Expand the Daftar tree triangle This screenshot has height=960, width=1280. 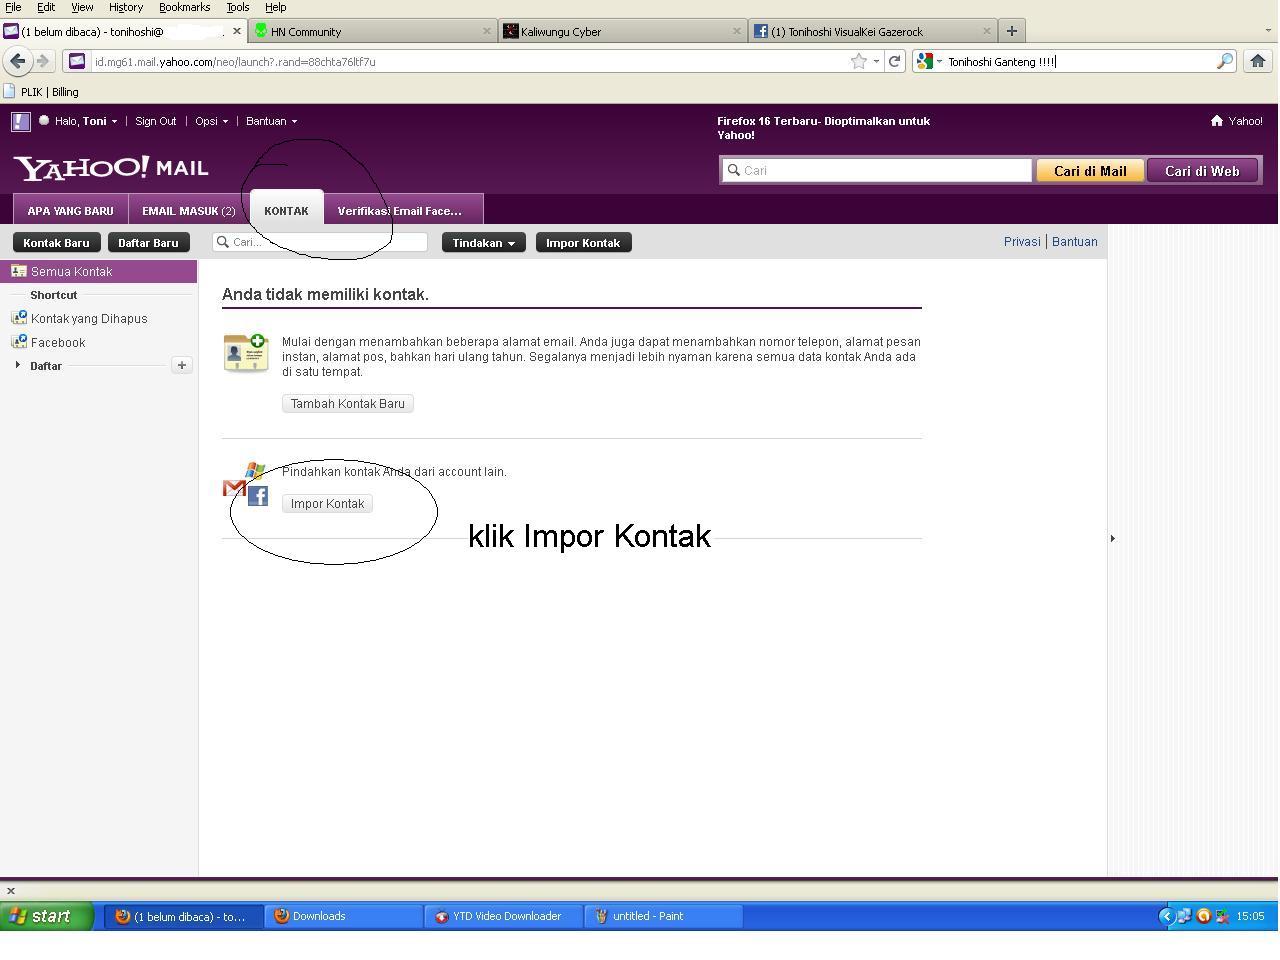(x=17, y=365)
